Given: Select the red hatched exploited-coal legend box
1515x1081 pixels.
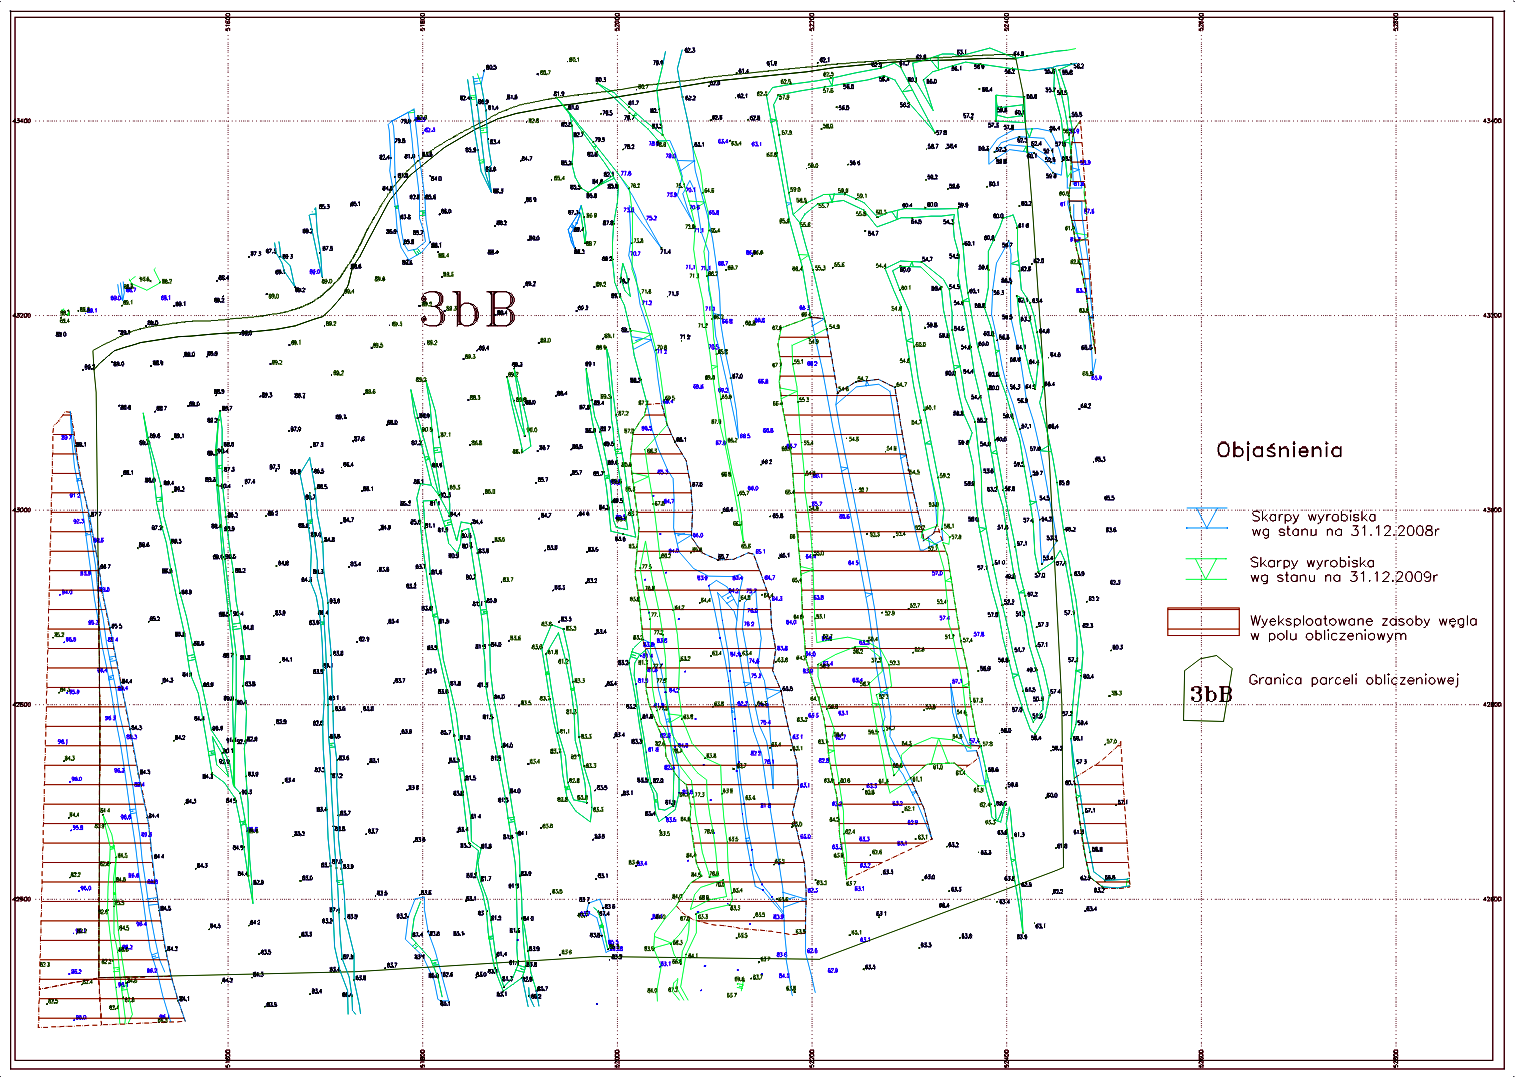Looking at the screenshot, I should 1203,621.
